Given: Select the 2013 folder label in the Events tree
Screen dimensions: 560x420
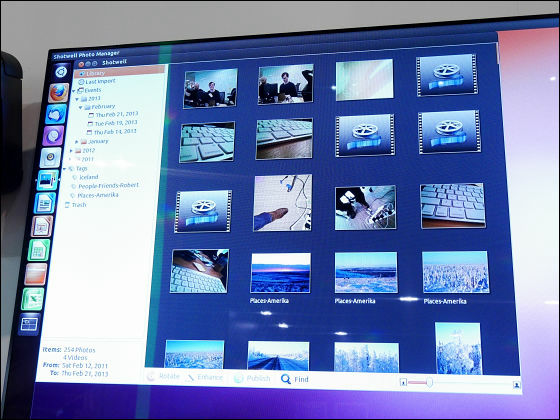Looking at the screenshot, I should coord(94,98).
